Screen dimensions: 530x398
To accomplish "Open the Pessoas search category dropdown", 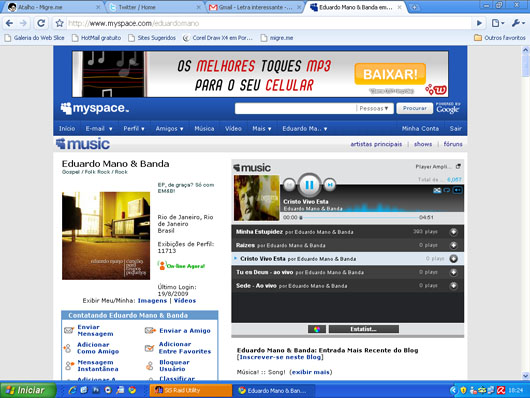I will pyautogui.click(x=374, y=108).
